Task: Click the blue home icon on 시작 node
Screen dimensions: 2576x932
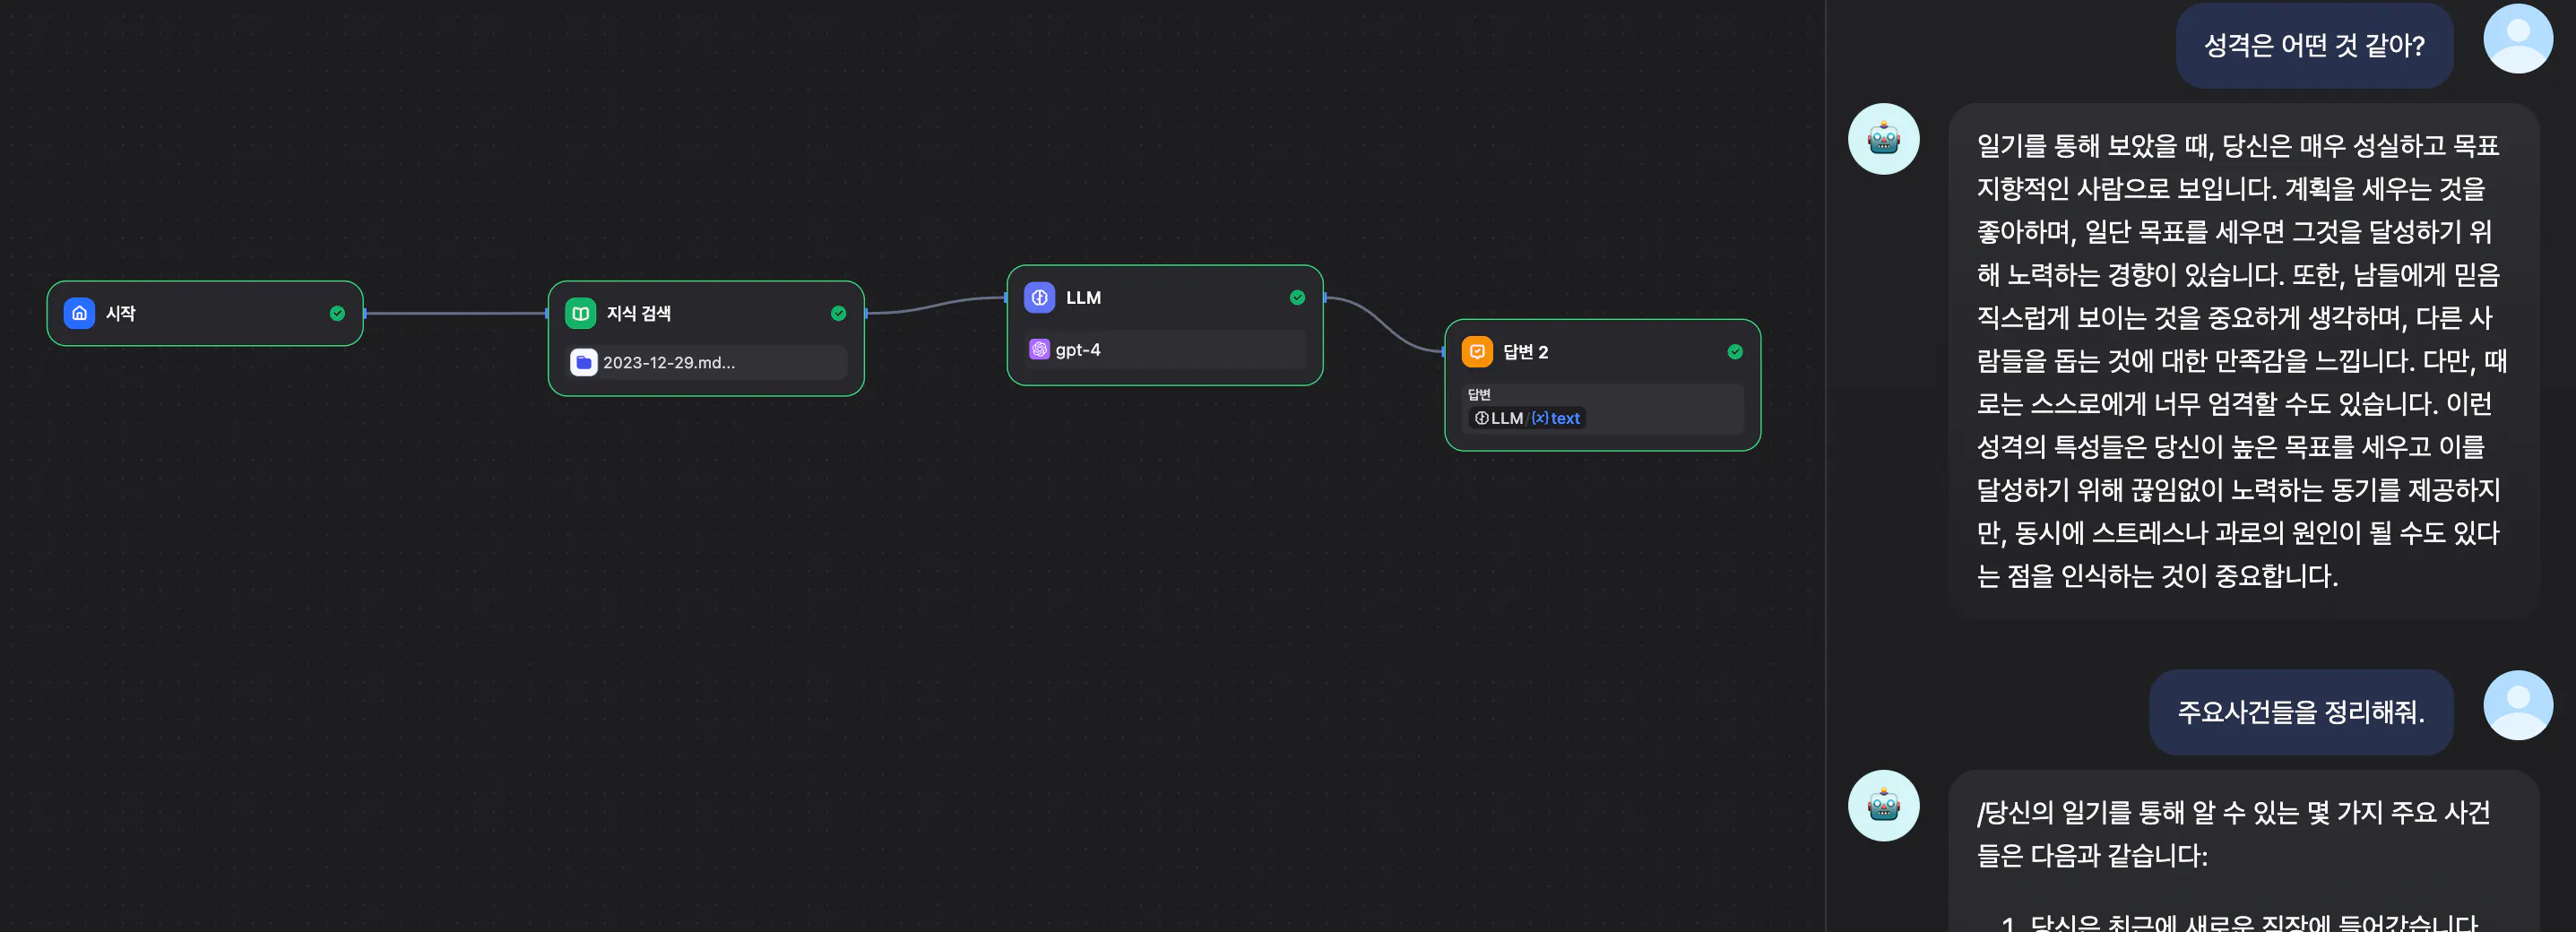Action: (x=80, y=313)
